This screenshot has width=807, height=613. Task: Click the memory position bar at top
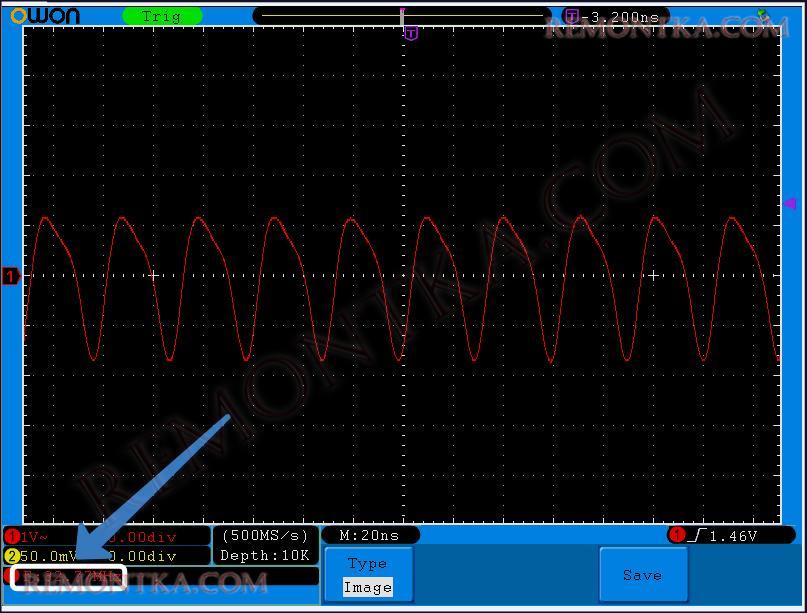click(x=402, y=16)
